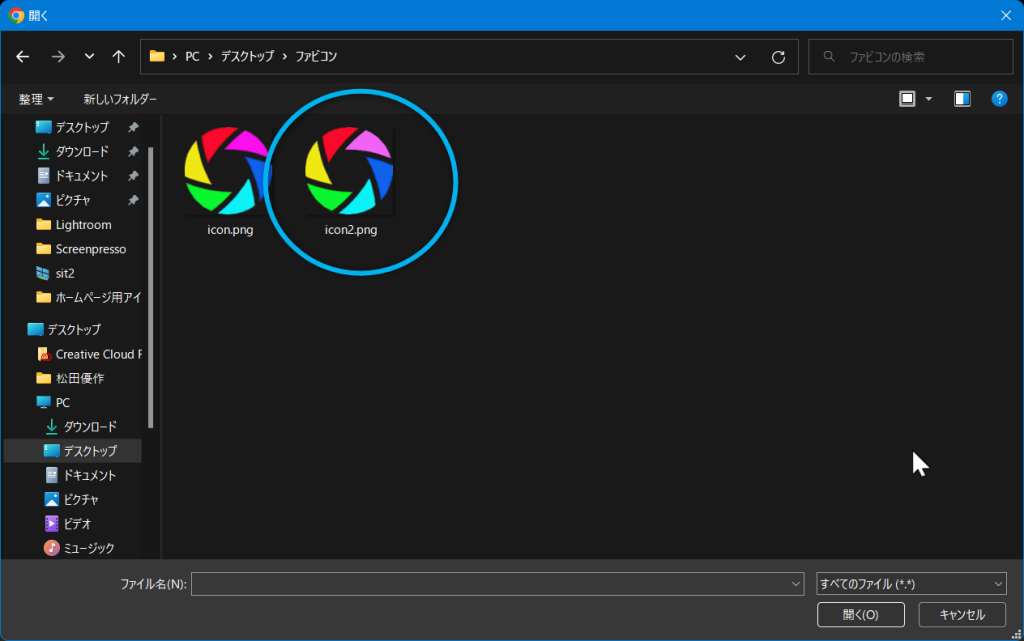This screenshot has width=1024, height=641.
Task: Go up one folder level
Action: click(118, 57)
